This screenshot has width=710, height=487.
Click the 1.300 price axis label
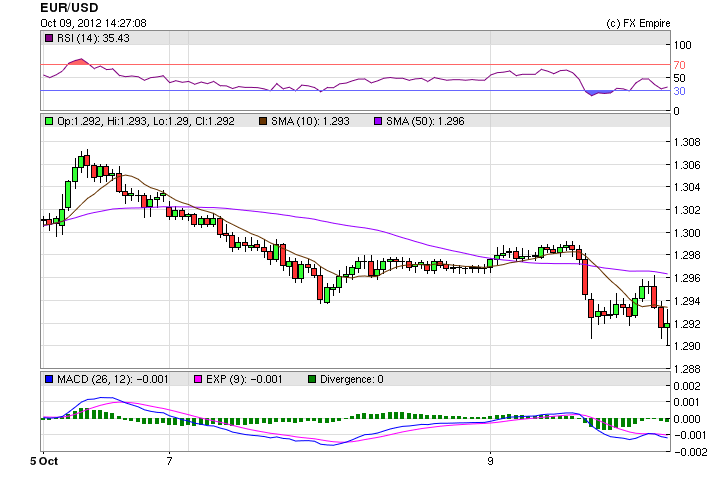coord(687,233)
